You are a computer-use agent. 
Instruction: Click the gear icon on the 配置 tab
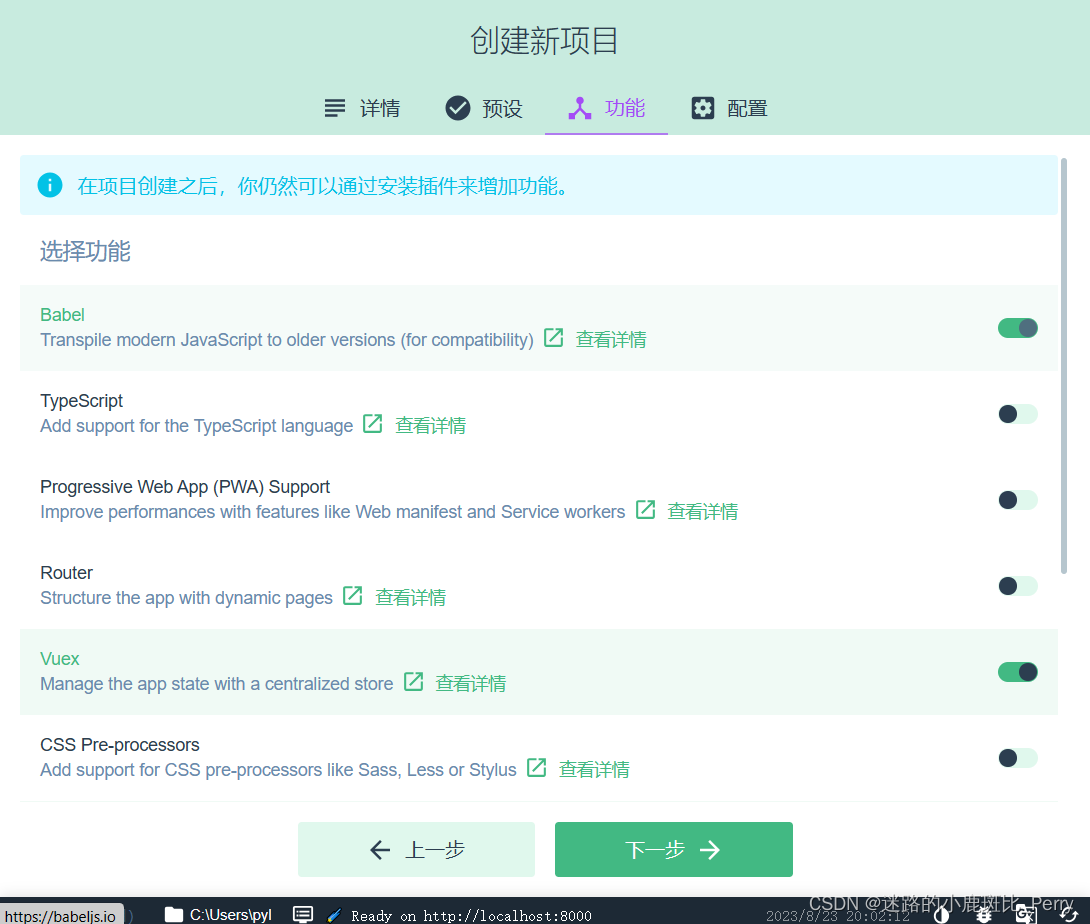pos(703,107)
